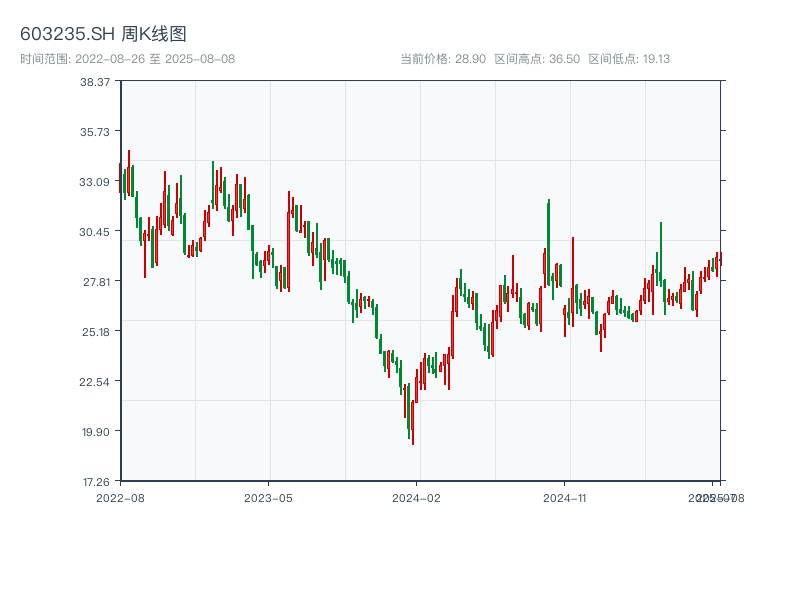Screen dimensions: 800x600
Task: Select the 时间范围 date range text
Action: 127,59
